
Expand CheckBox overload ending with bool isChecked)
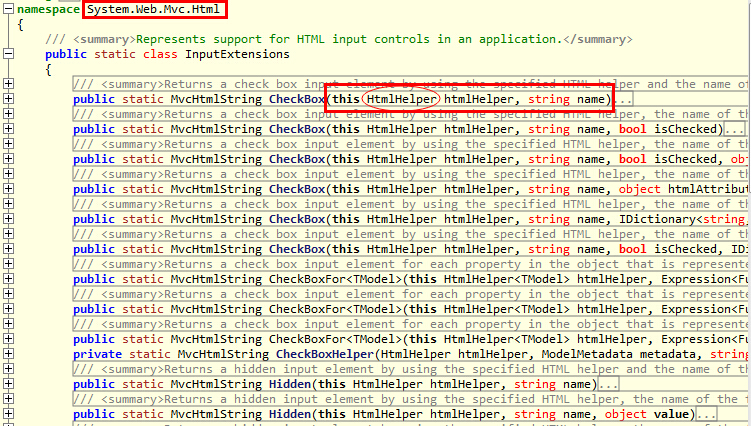[x=8, y=129]
